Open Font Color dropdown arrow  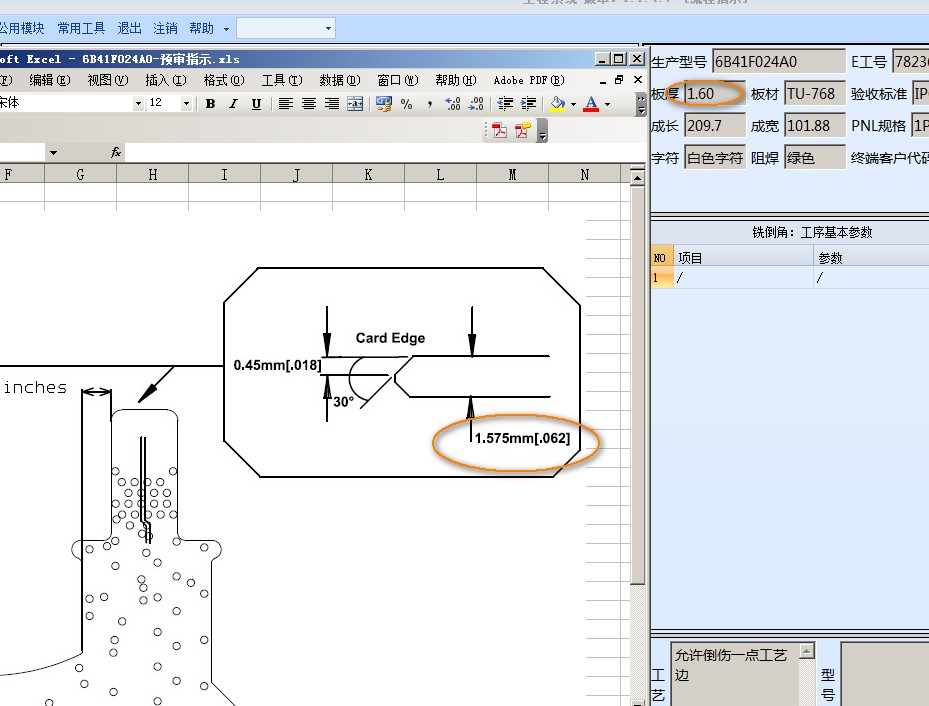(x=607, y=104)
